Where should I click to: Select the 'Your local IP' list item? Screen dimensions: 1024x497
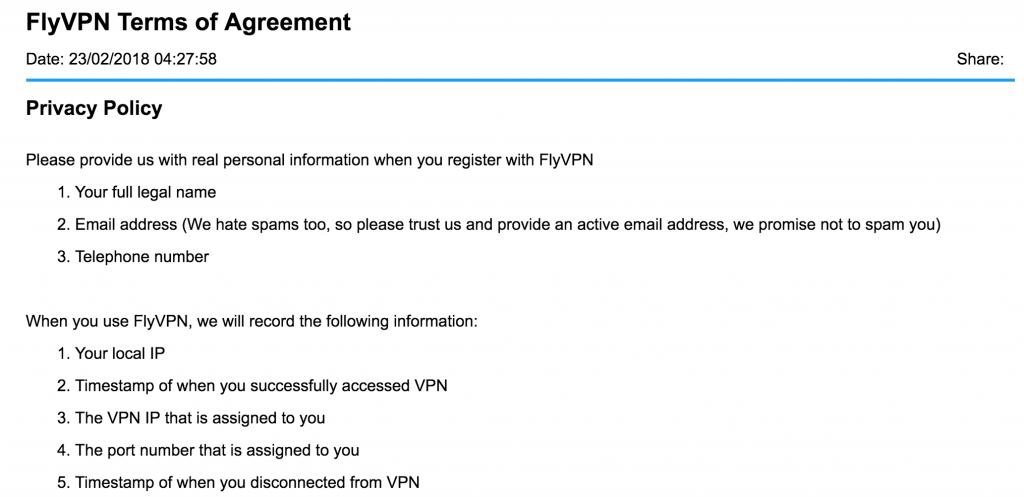[111, 354]
